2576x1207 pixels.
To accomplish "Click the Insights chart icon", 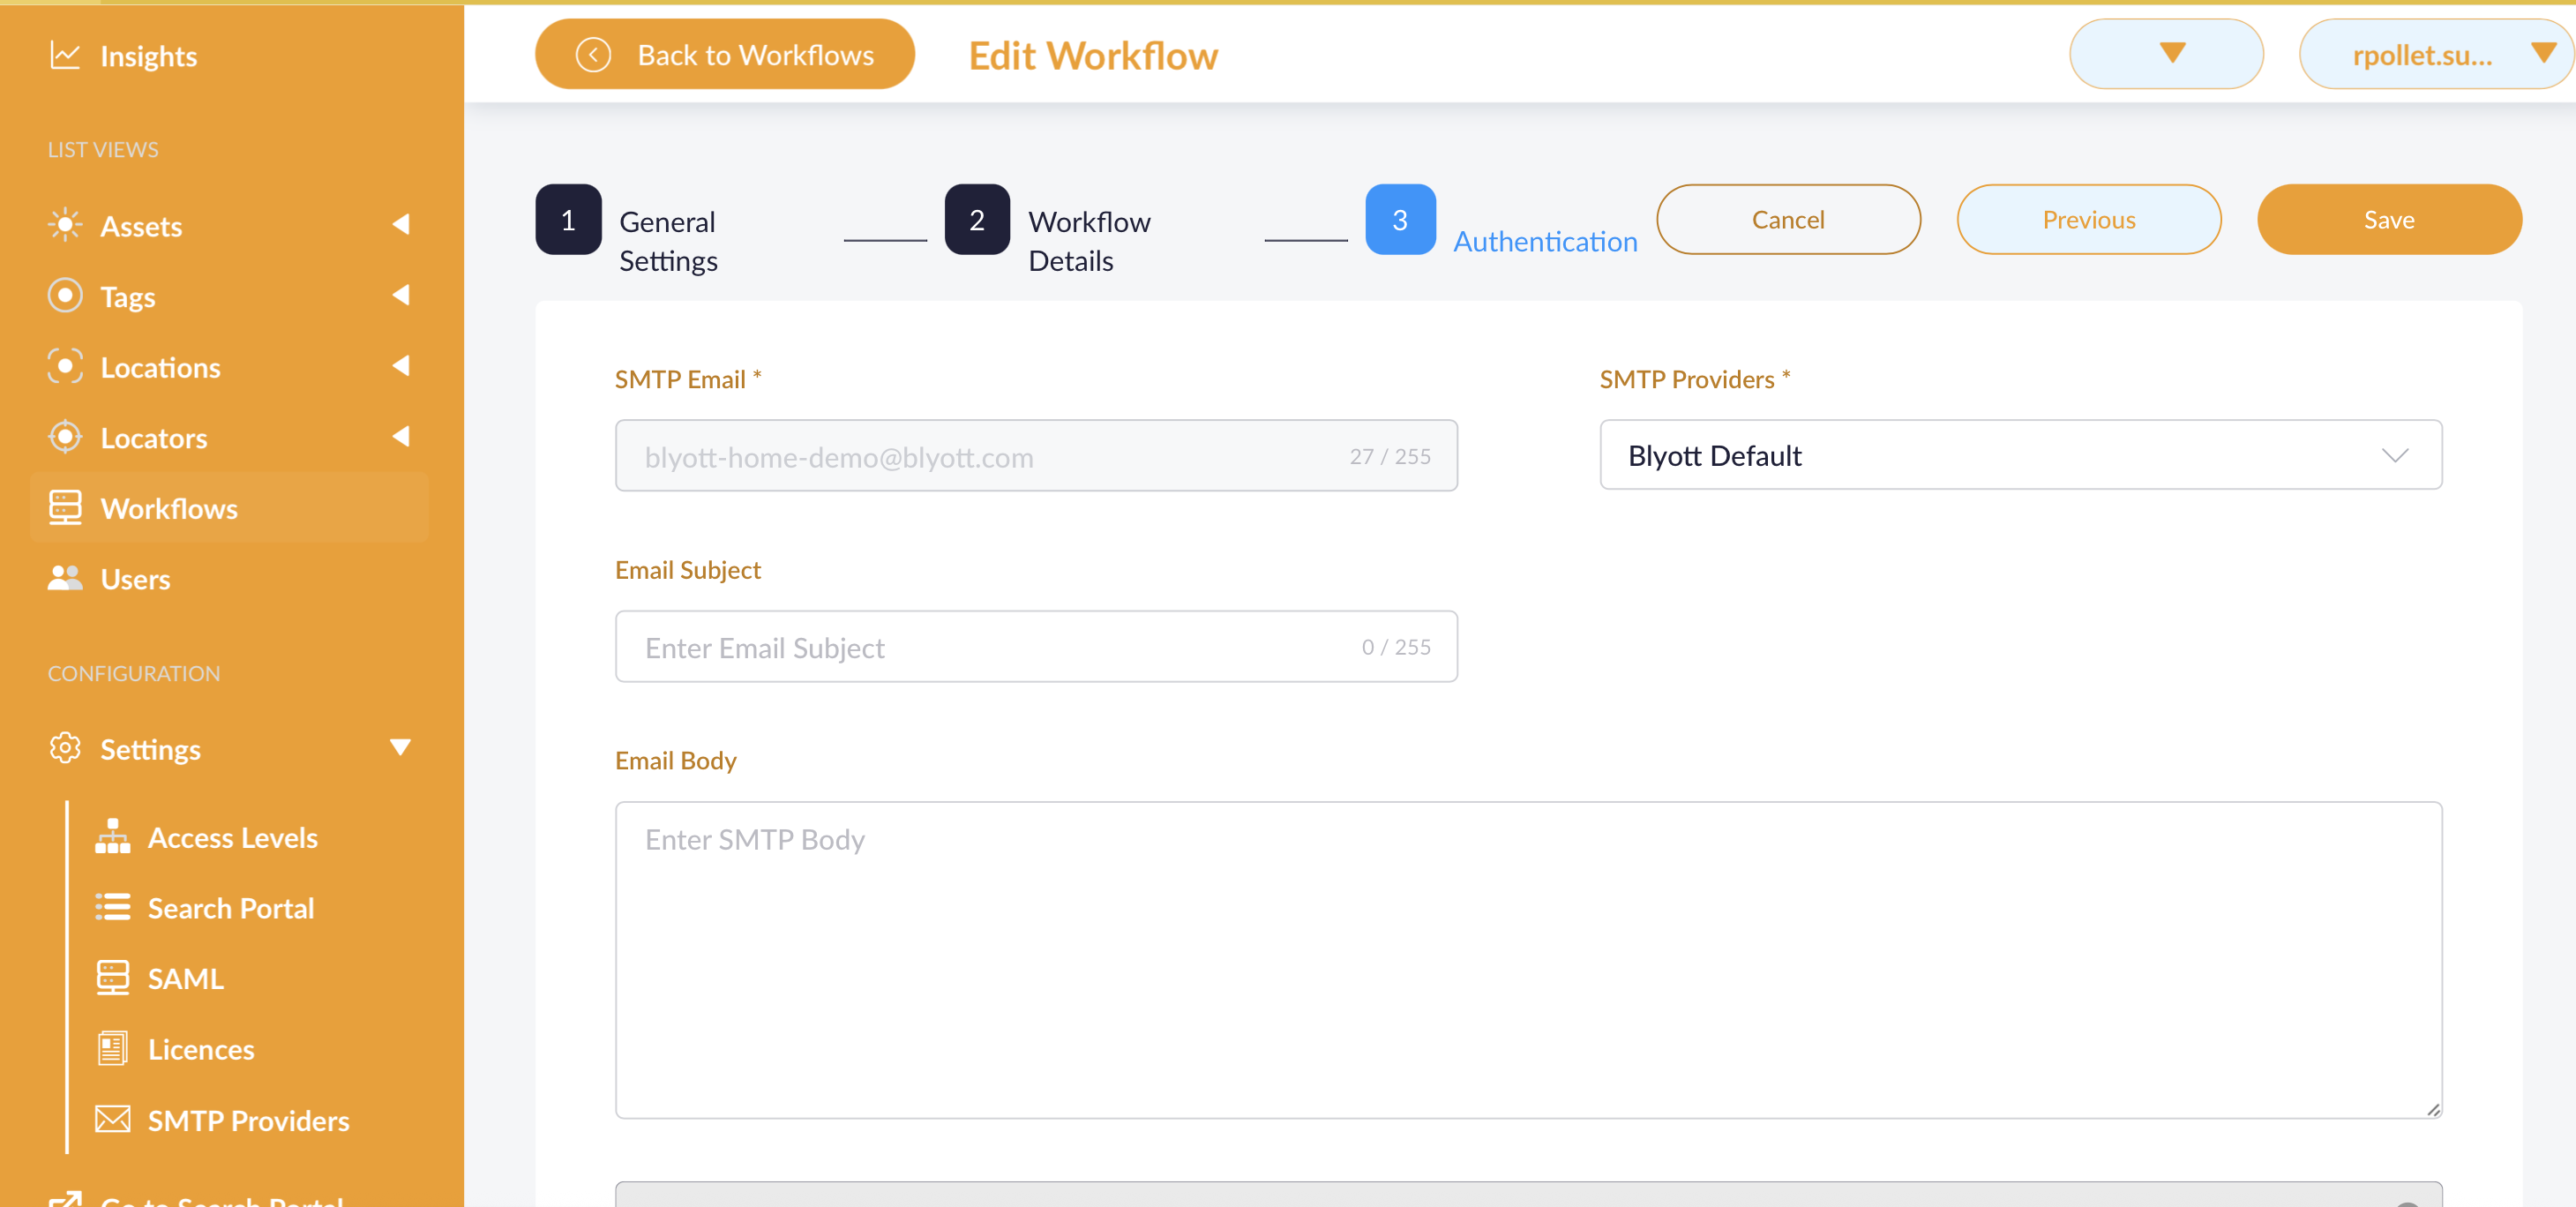I will (64, 56).
